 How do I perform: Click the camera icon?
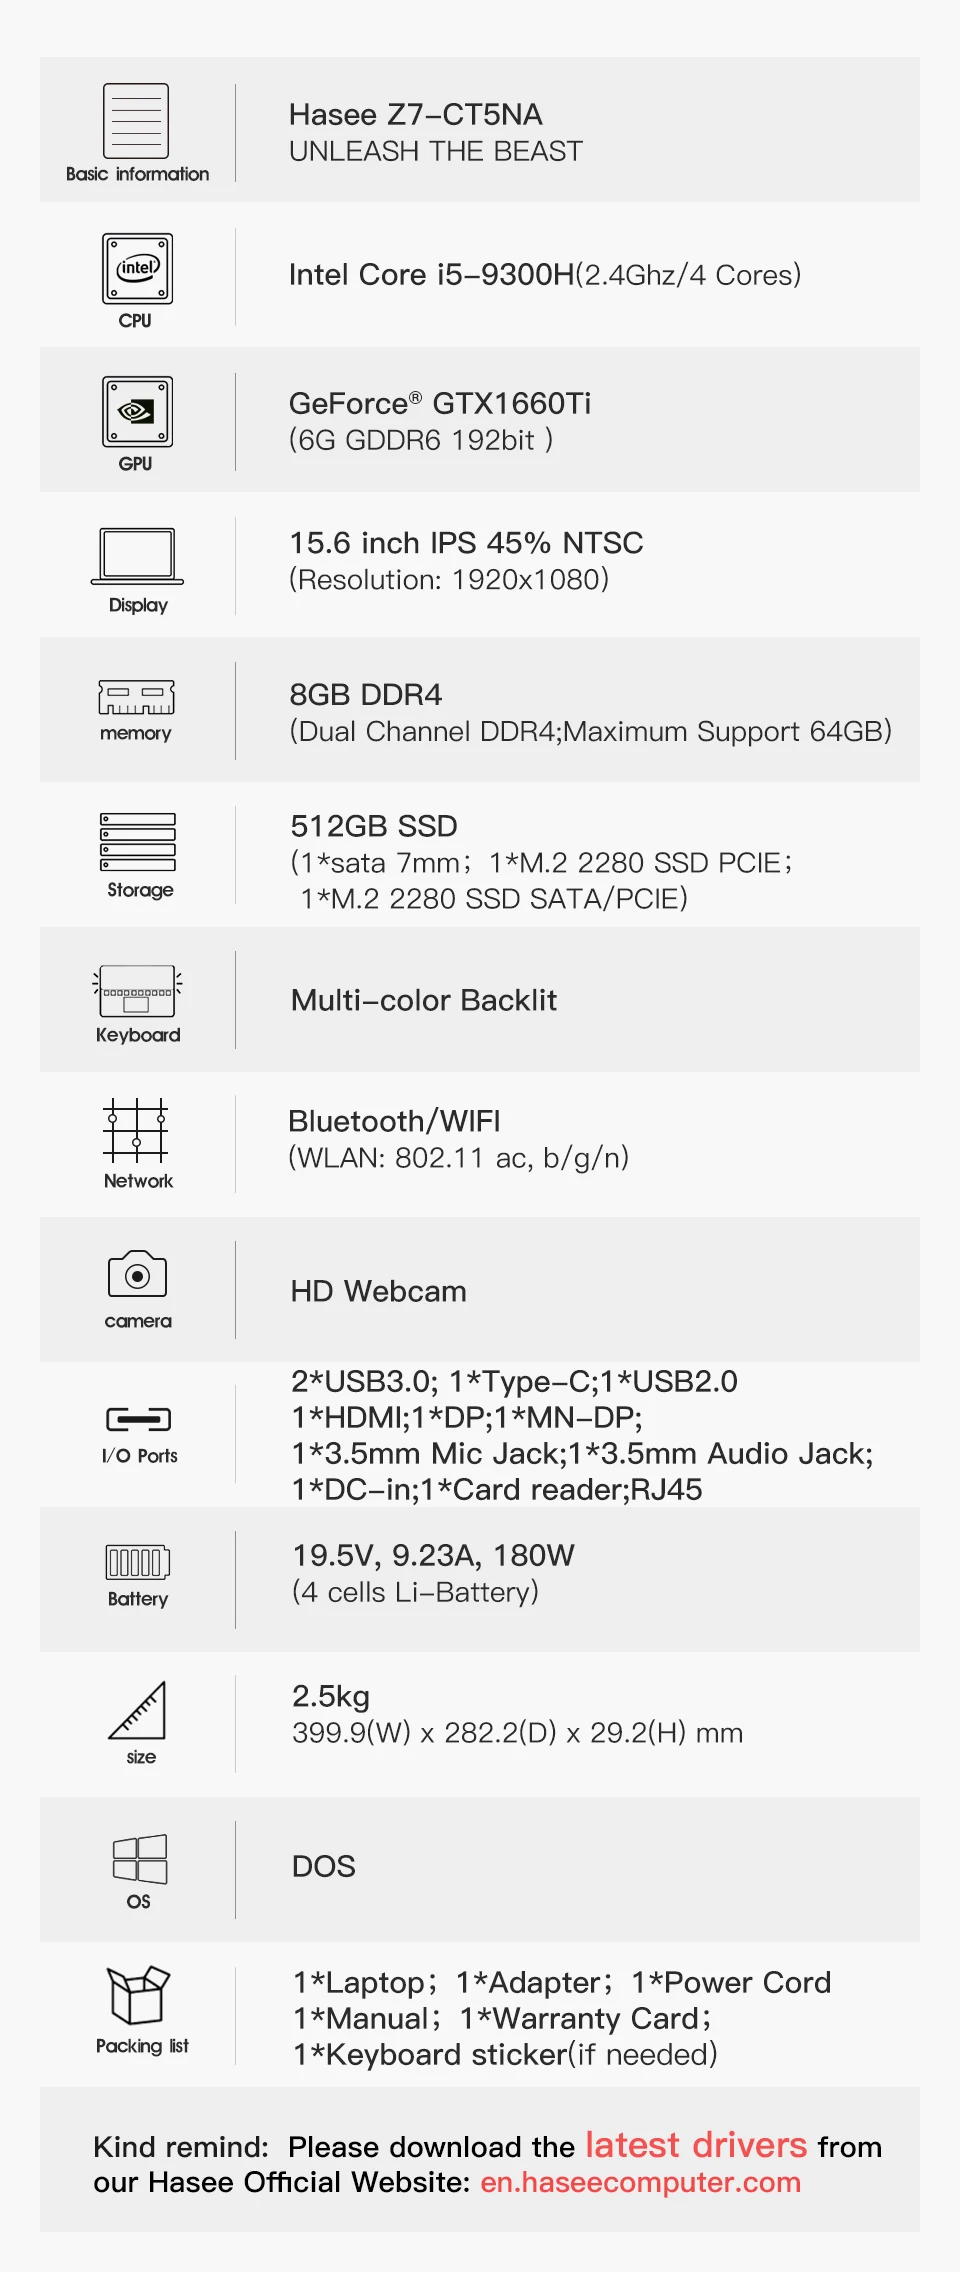[137, 1274]
